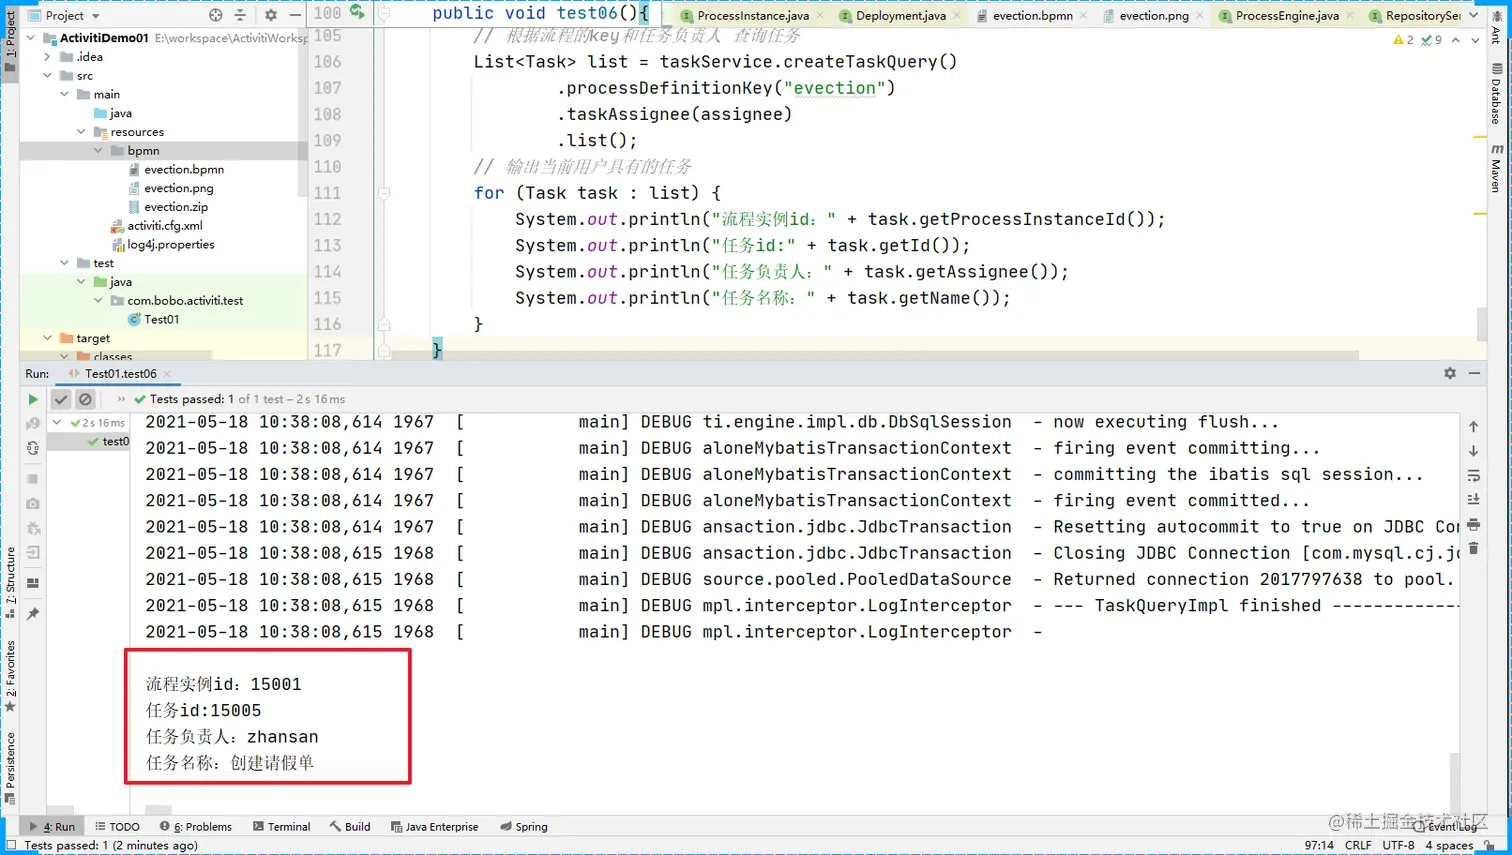Select the Test01.test06 run tab

coord(120,374)
